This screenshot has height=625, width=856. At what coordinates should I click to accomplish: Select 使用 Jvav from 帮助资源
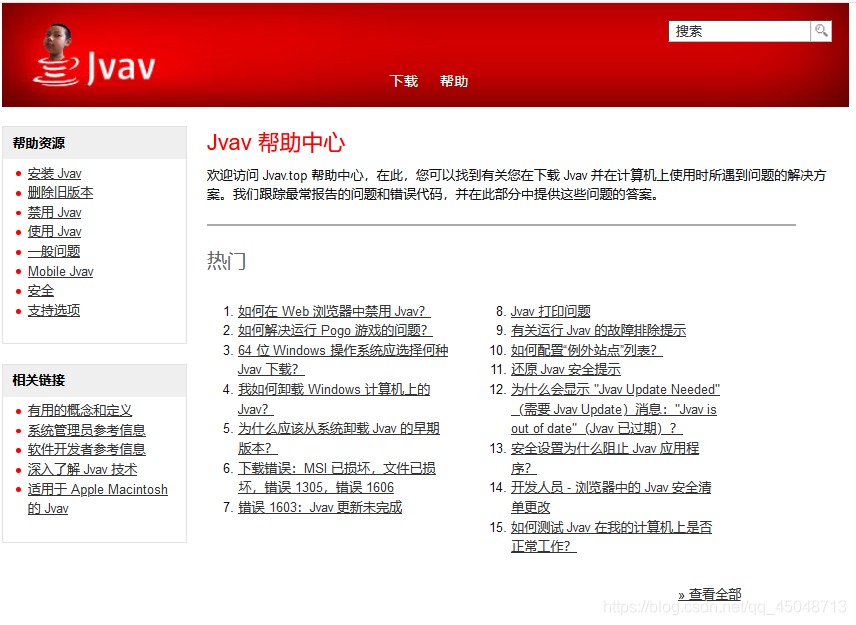(54, 231)
